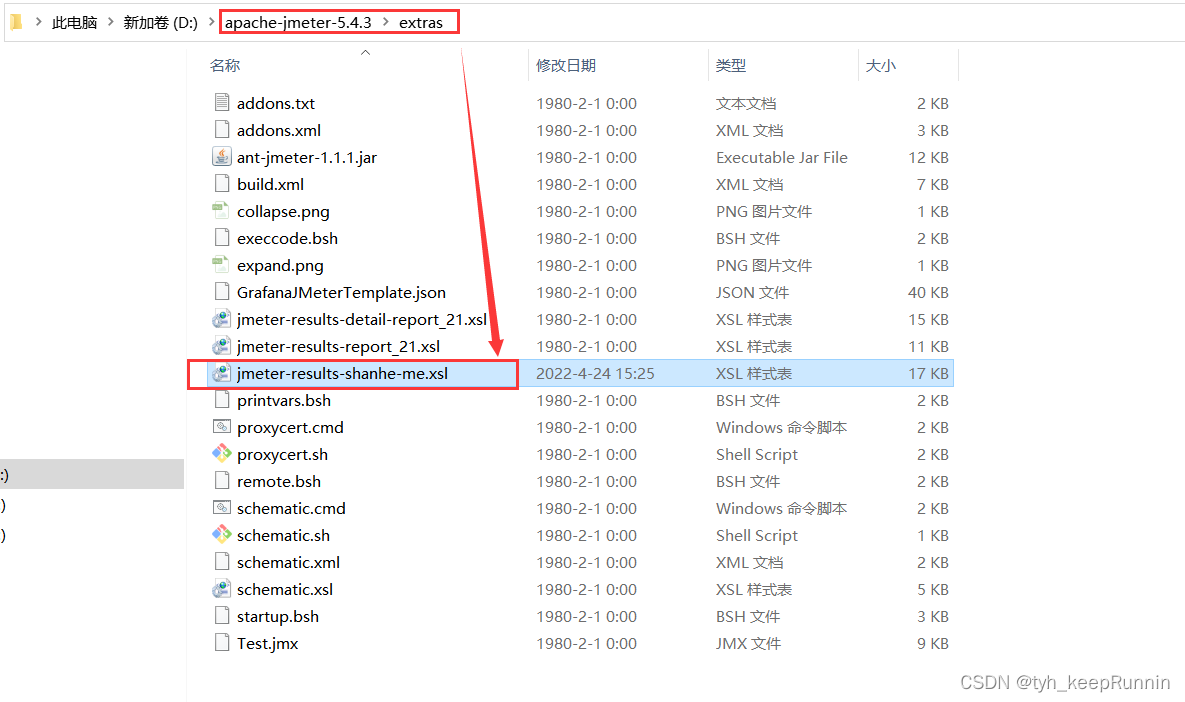Click the GrafanaJMeterTemplate.json file icon
Viewport: 1185px width, 702px height.
tap(221, 292)
